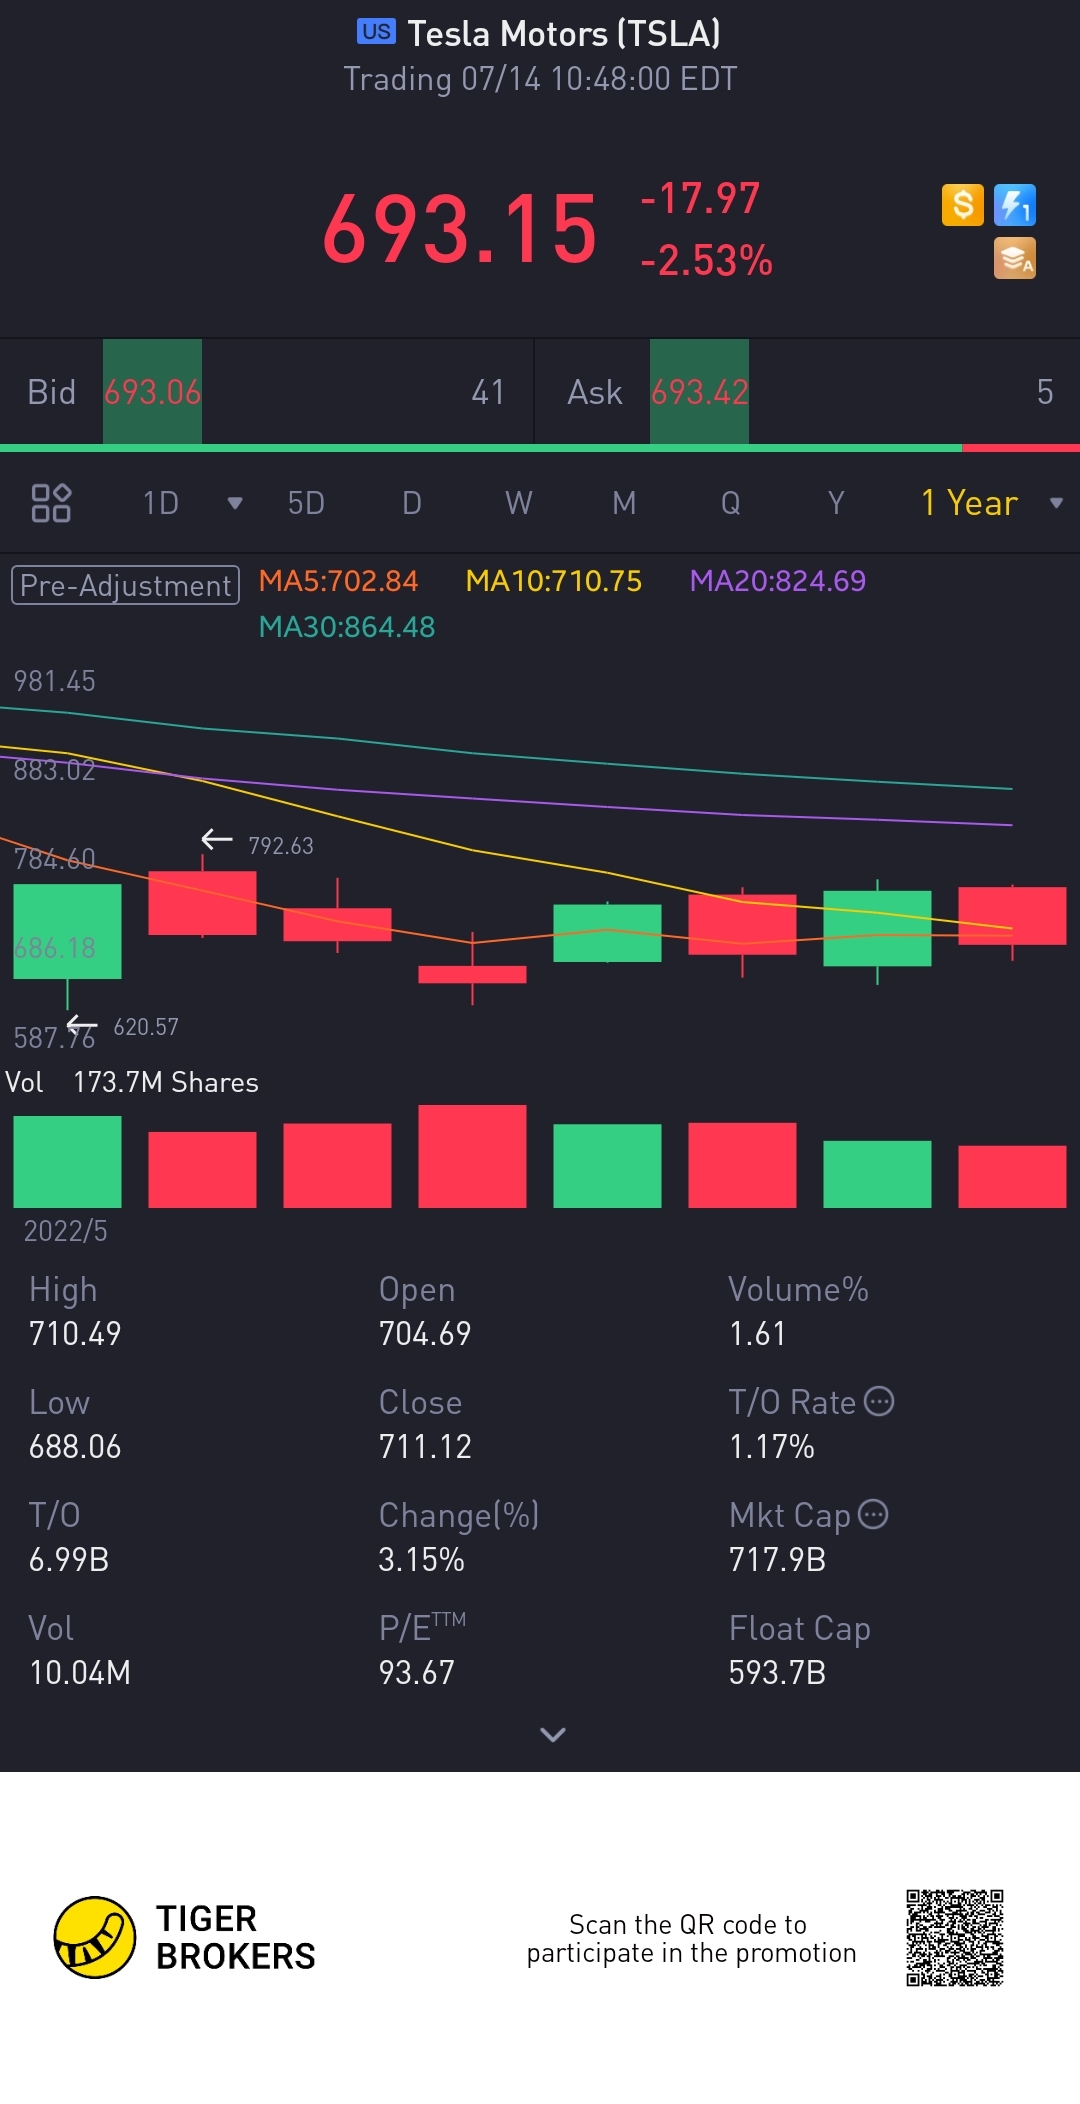Tap the MA30:864.48 indicator label
The image size is (1080, 2104).
pyautogui.click(x=347, y=627)
